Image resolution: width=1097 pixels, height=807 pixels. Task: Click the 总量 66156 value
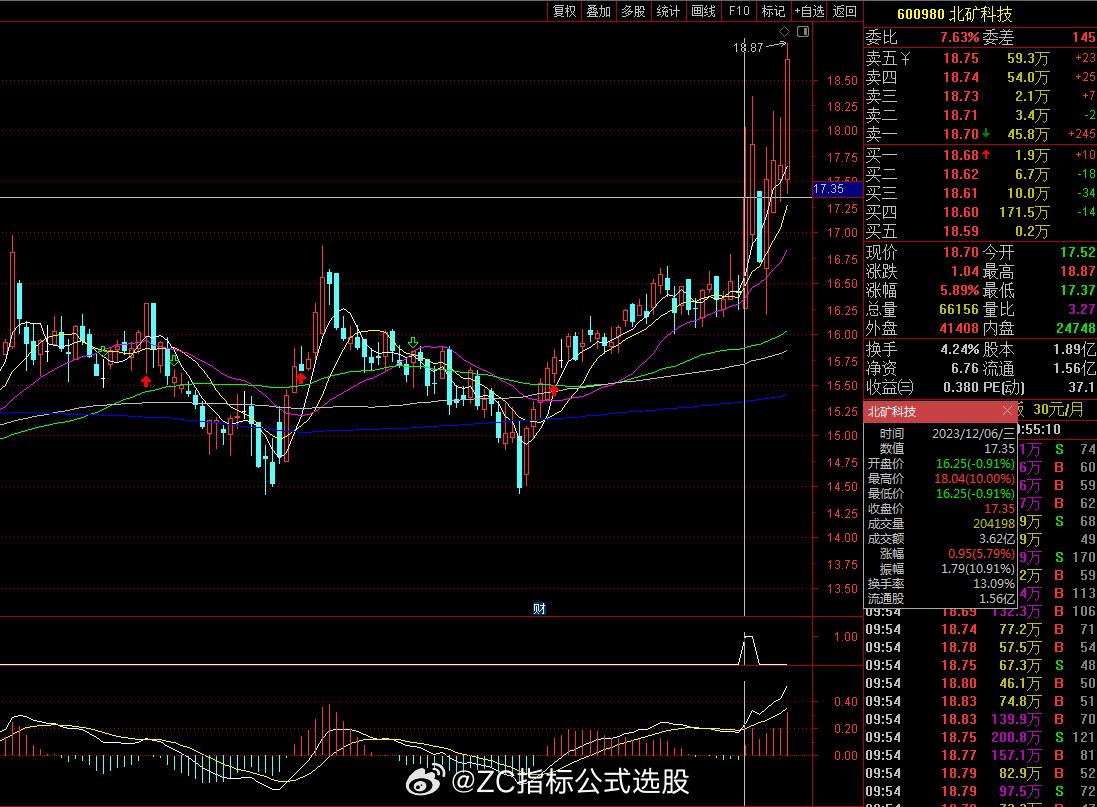(x=958, y=309)
